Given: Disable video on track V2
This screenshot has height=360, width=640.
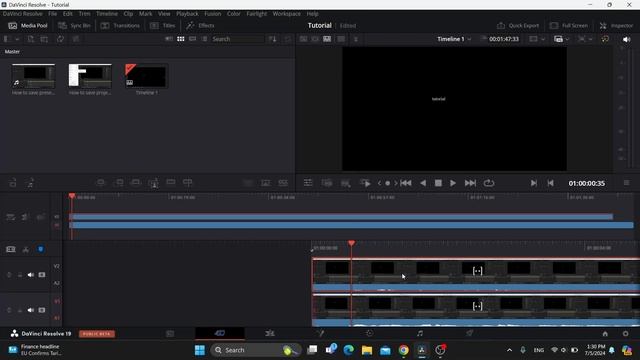Looking at the screenshot, I should [x=42, y=275].
